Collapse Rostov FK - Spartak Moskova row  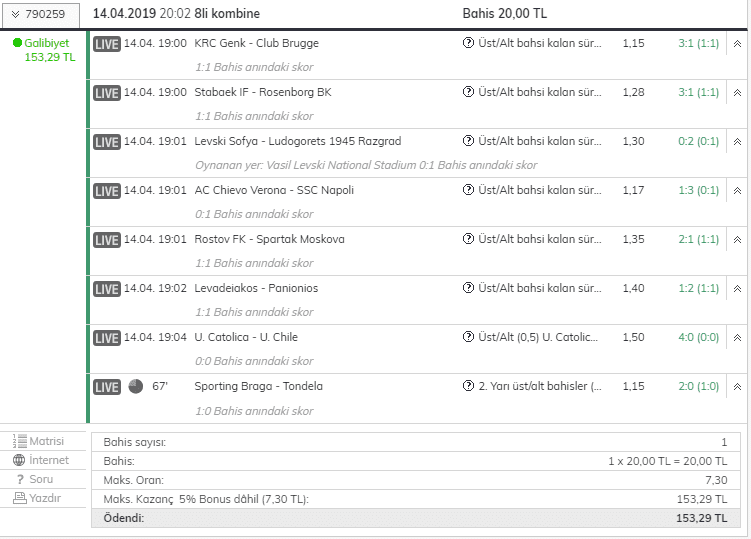[737, 240]
